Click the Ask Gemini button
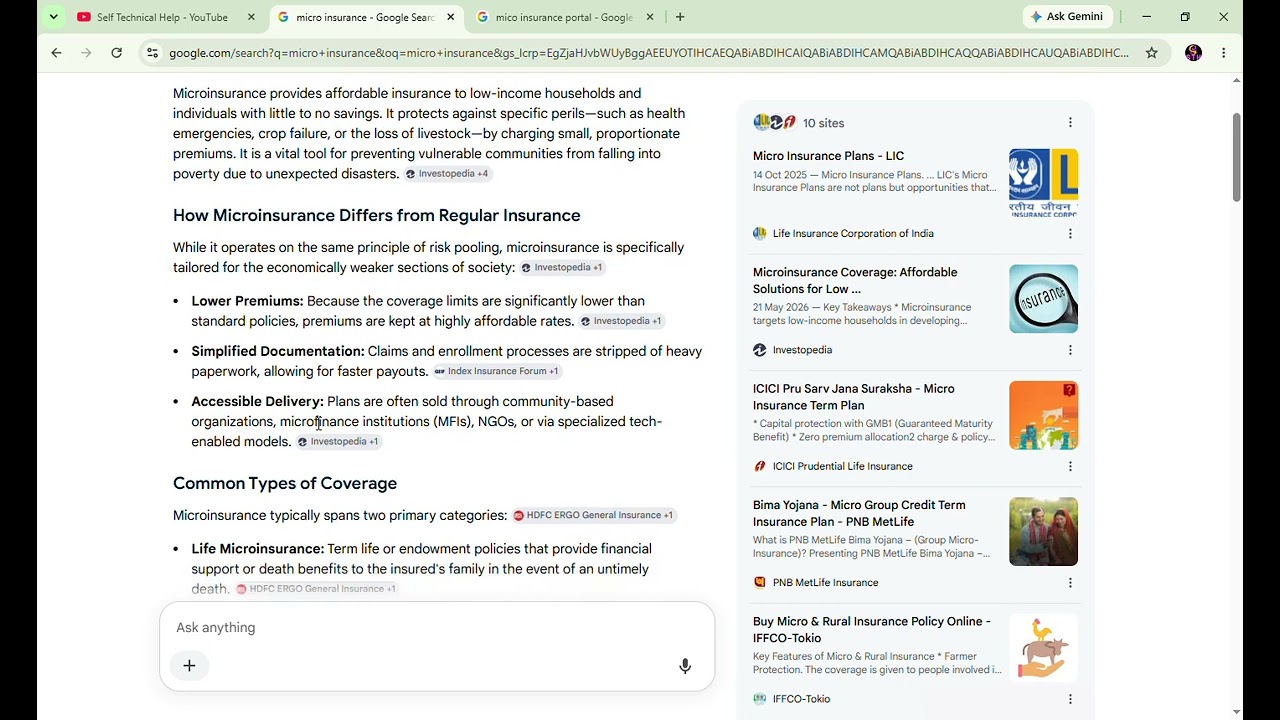Screen dimensions: 1280x720 1068,17
